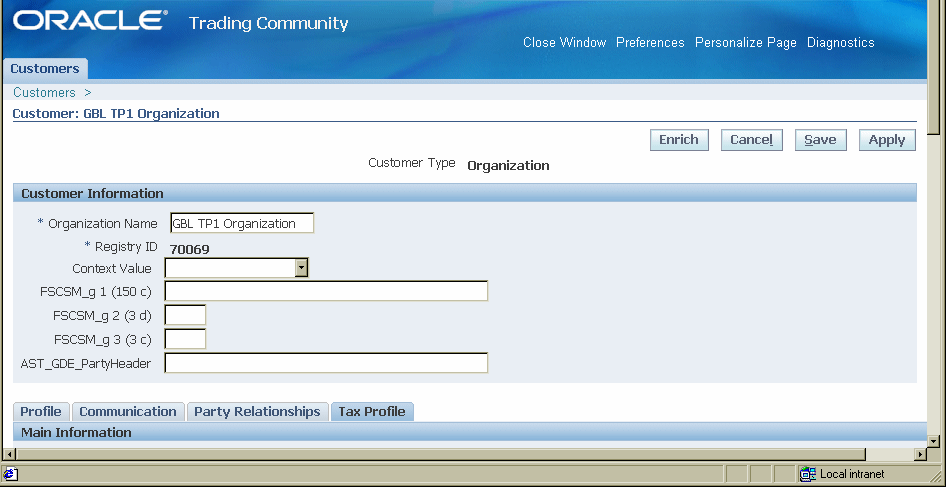This screenshot has width=946, height=487.
Task: Click the browser page icon in status bar
Action: [x=11, y=474]
